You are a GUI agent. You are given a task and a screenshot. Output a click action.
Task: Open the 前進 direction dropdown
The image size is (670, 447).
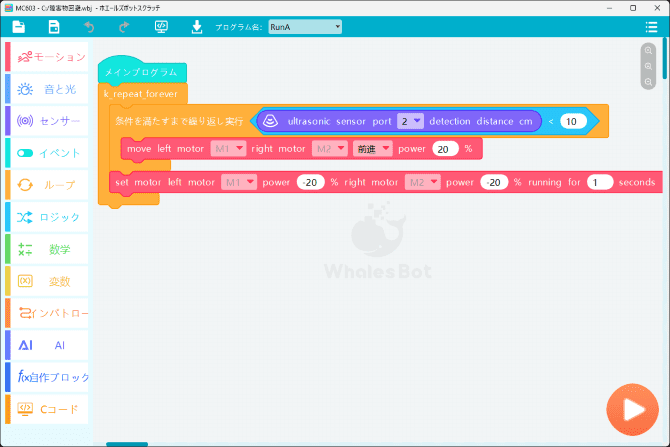pos(372,149)
